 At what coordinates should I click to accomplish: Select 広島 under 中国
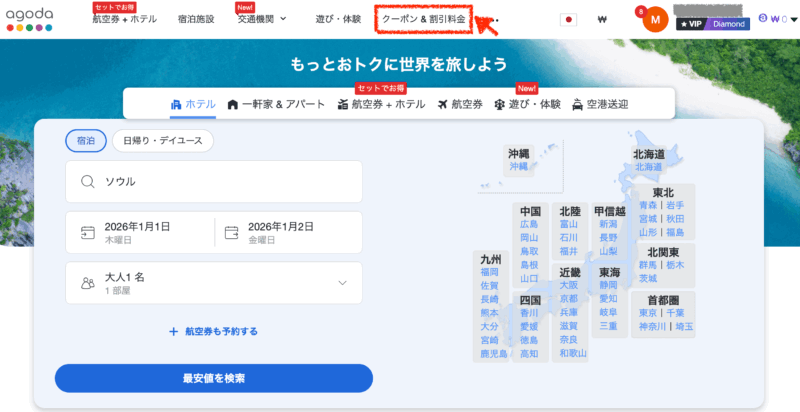[529, 224]
